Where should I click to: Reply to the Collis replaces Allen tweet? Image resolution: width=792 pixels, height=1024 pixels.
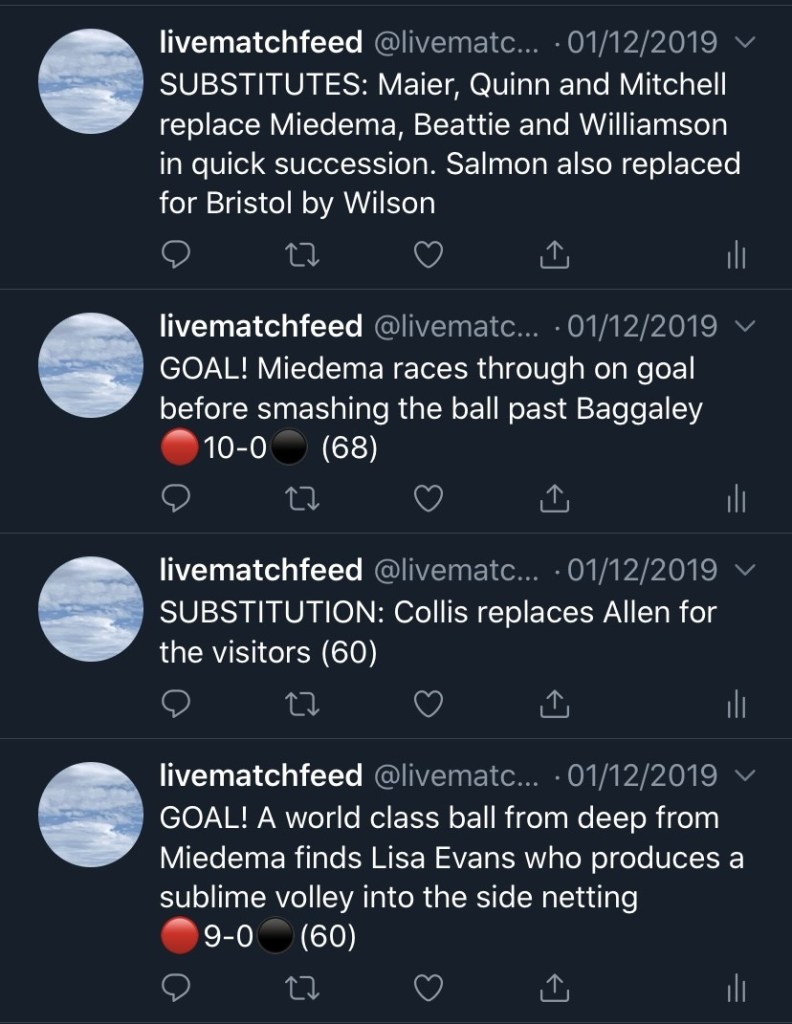(176, 704)
